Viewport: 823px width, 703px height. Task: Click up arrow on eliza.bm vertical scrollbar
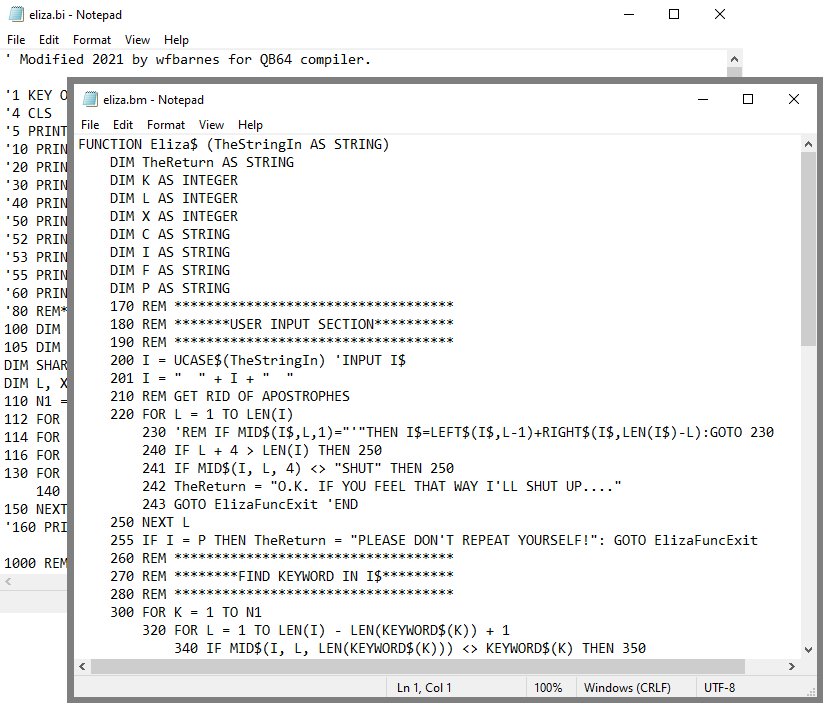pos(808,145)
